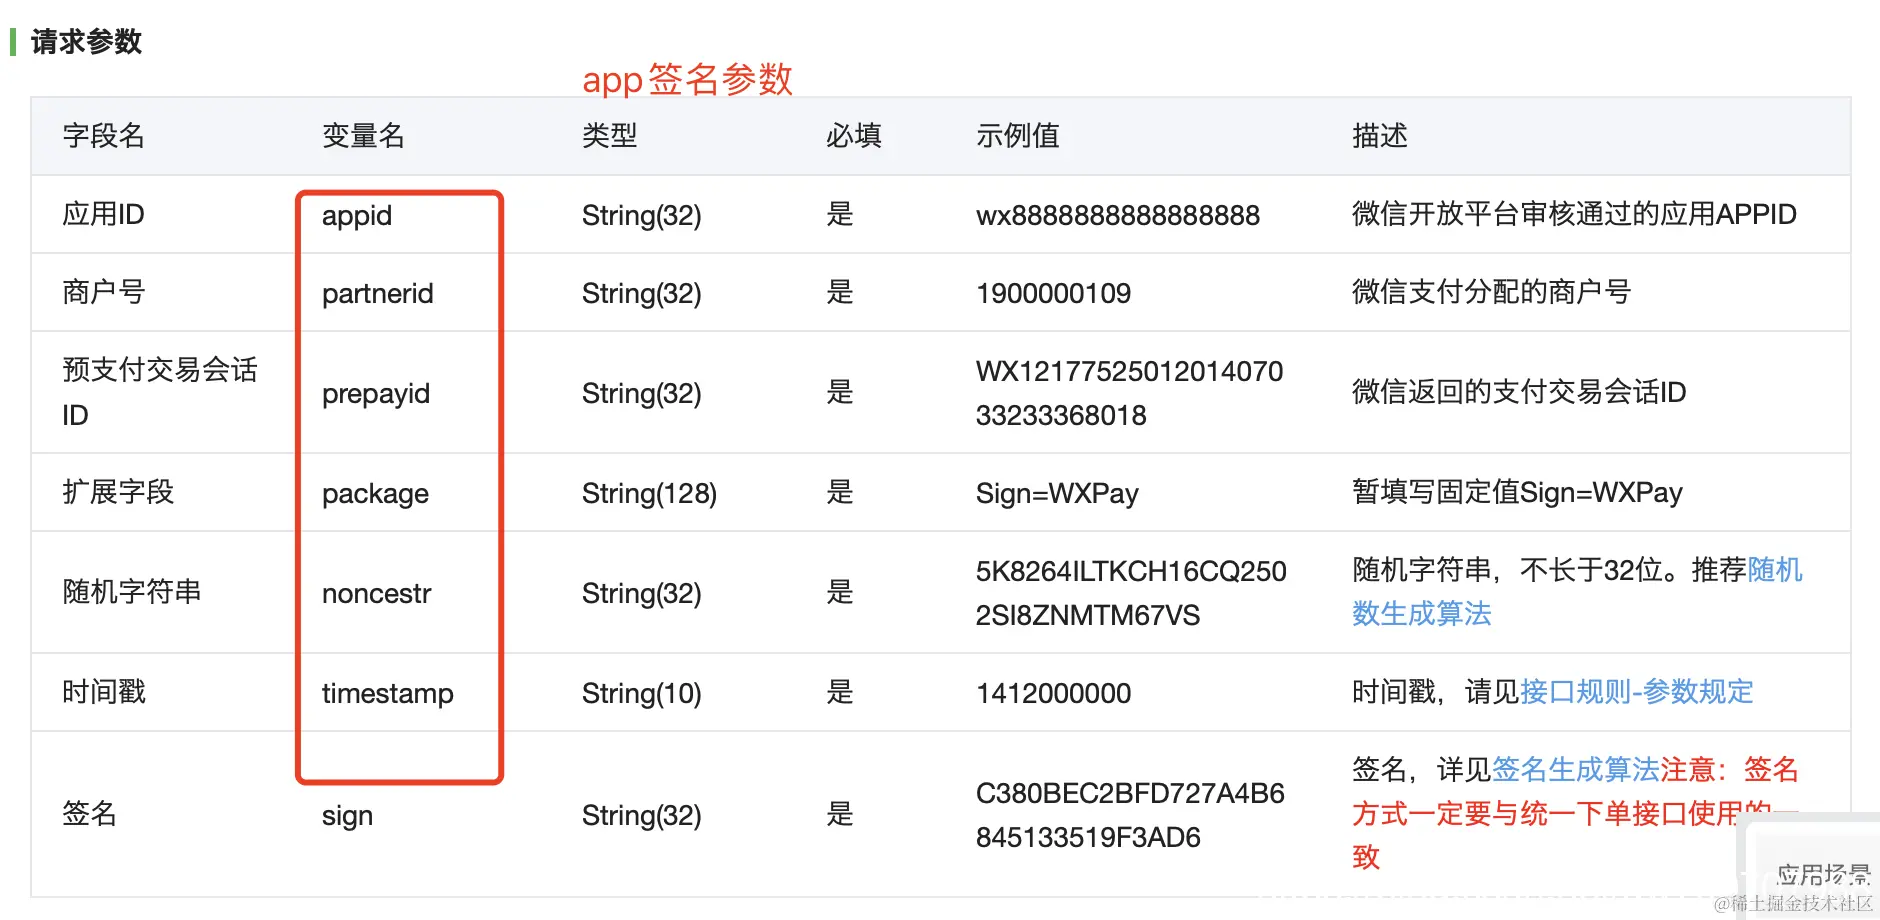
Task: Select 是 in the timestamp row
Action: (840, 692)
